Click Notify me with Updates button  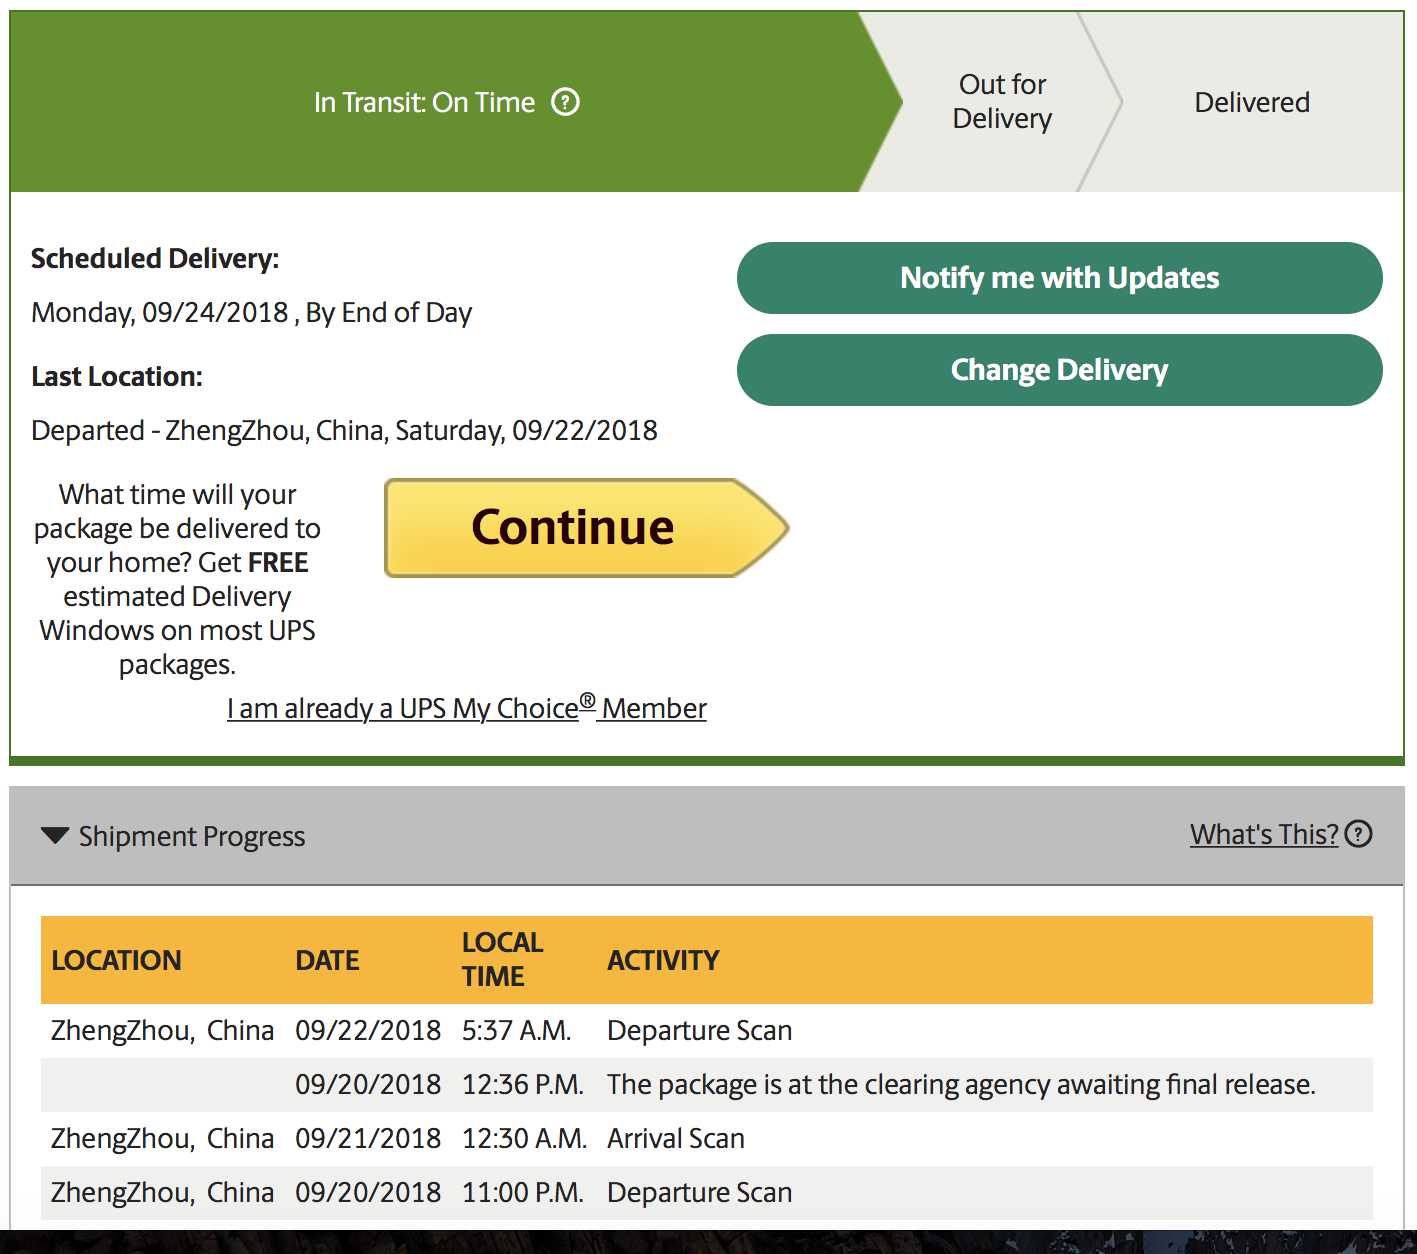pos(1060,278)
